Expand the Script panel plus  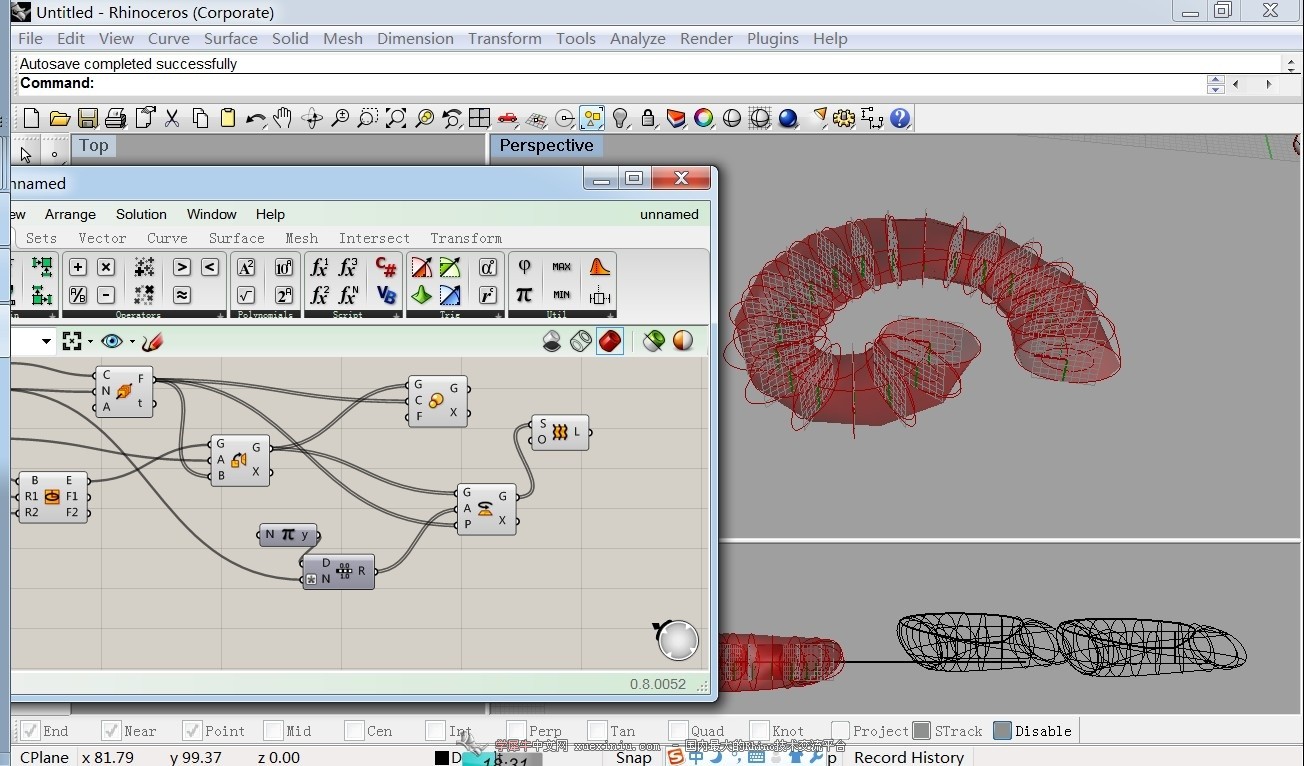(x=397, y=315)
